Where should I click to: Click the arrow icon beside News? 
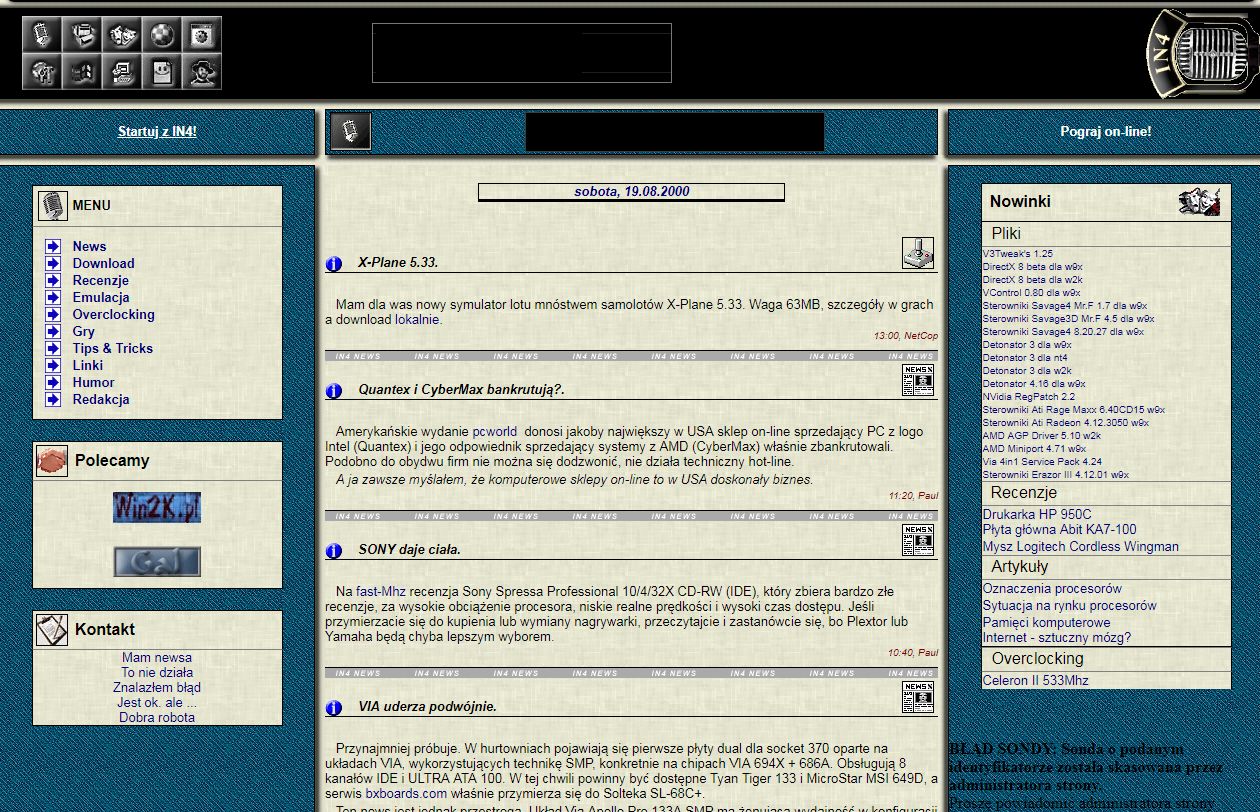[x=53, y=247]
